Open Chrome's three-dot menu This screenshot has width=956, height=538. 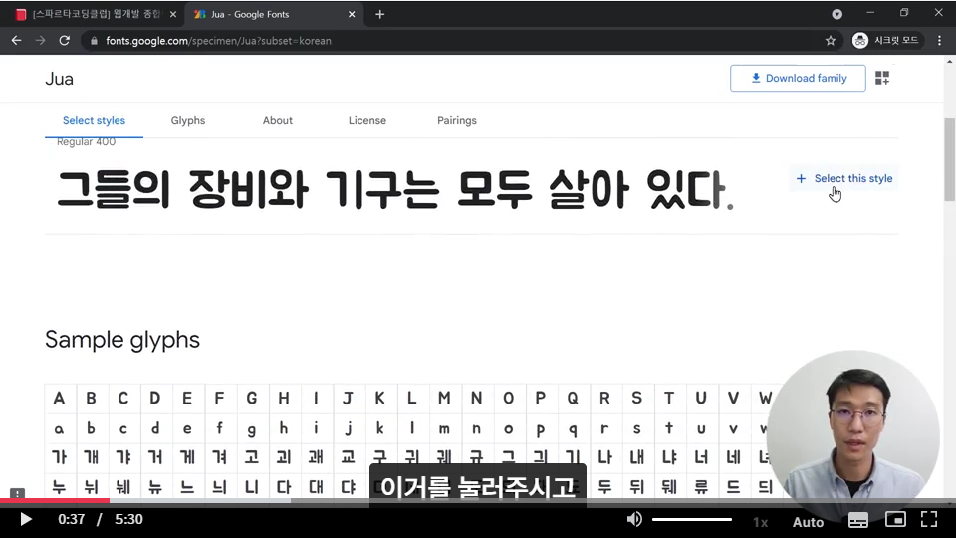[x=939, y=41]
